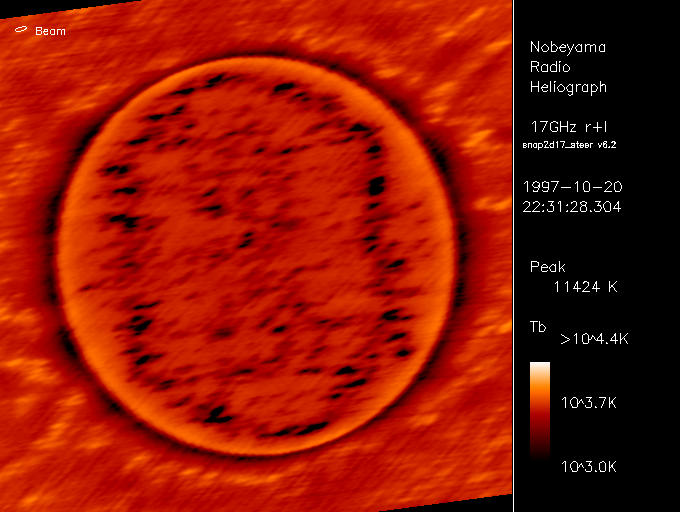Click the Peak label
The width and height of the screenshot is (680, 512).
pyautogui.click(x=547, y=267)
